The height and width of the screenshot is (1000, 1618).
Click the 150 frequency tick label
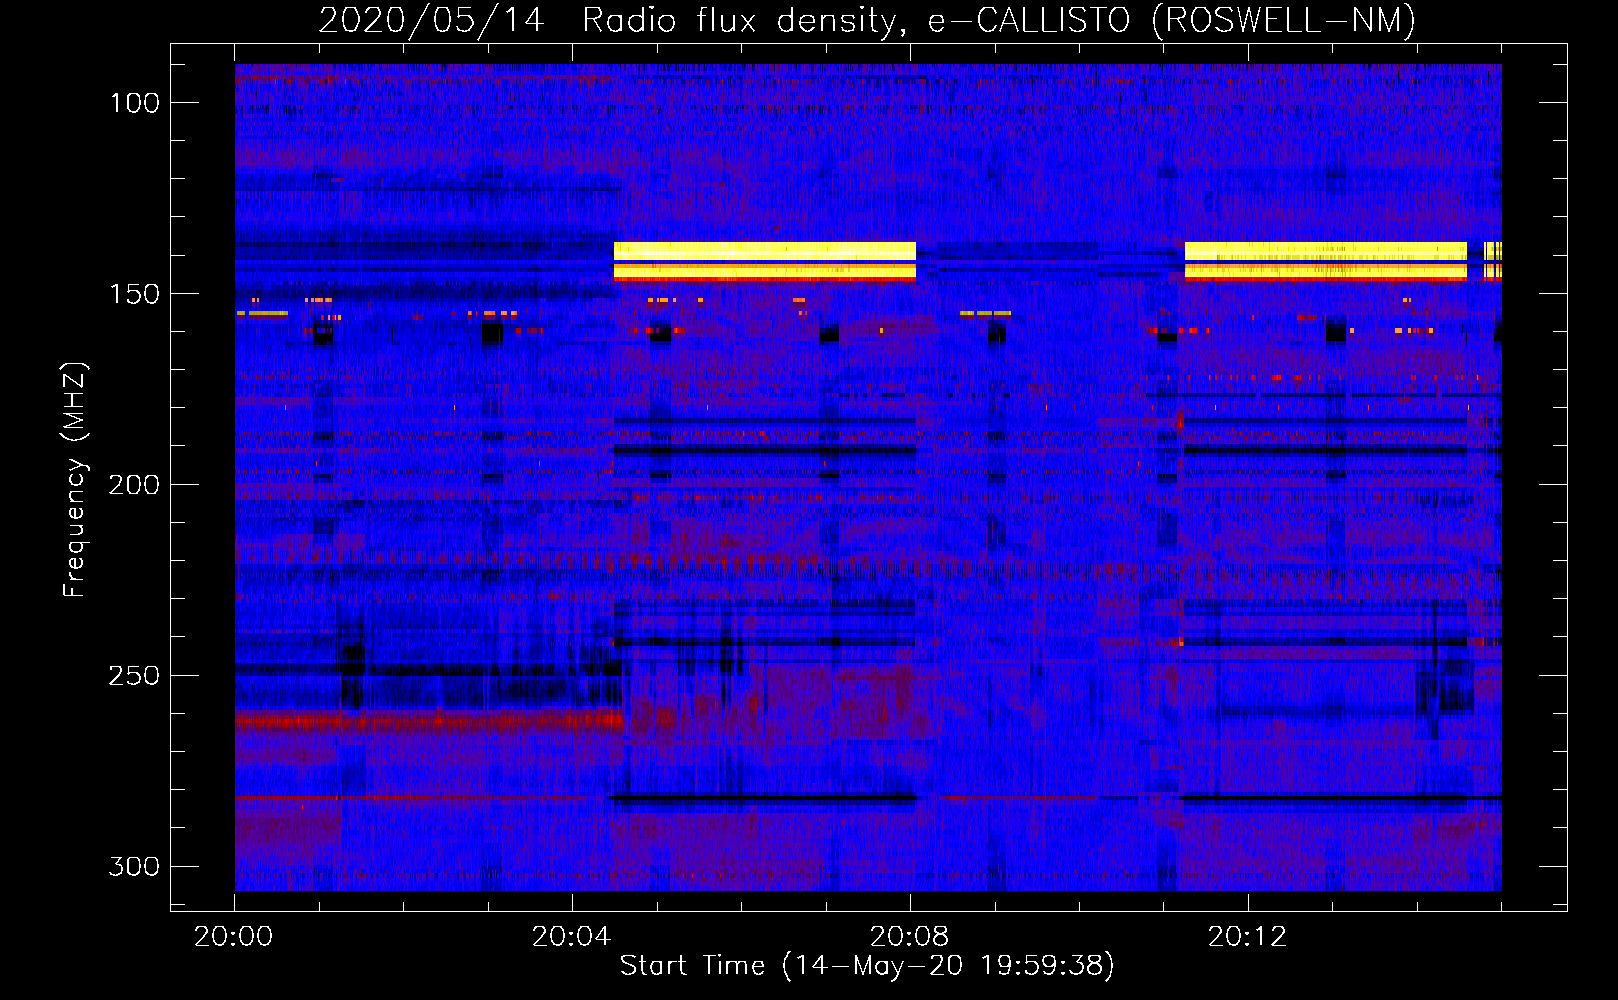tap(134, 294)
